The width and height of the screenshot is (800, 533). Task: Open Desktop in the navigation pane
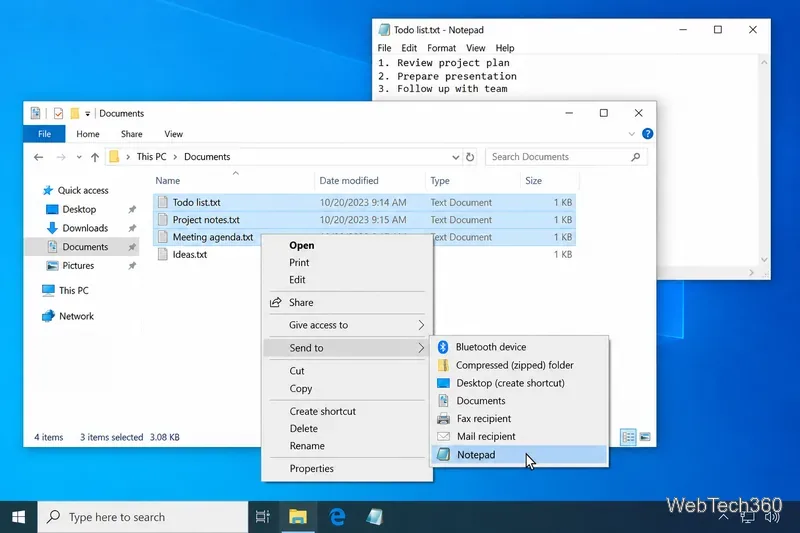(79, 209)
